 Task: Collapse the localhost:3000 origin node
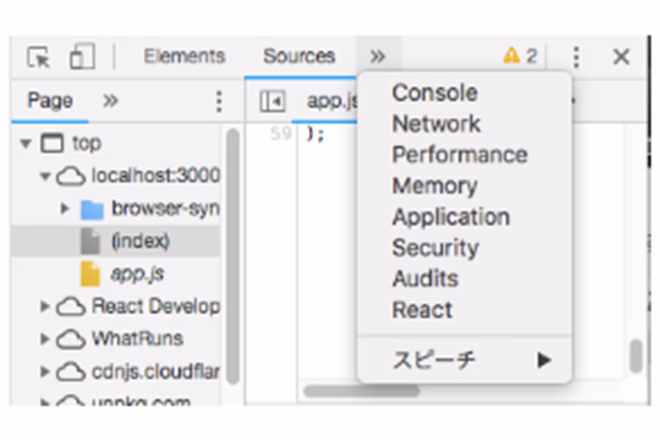click(x=45, y=177)
